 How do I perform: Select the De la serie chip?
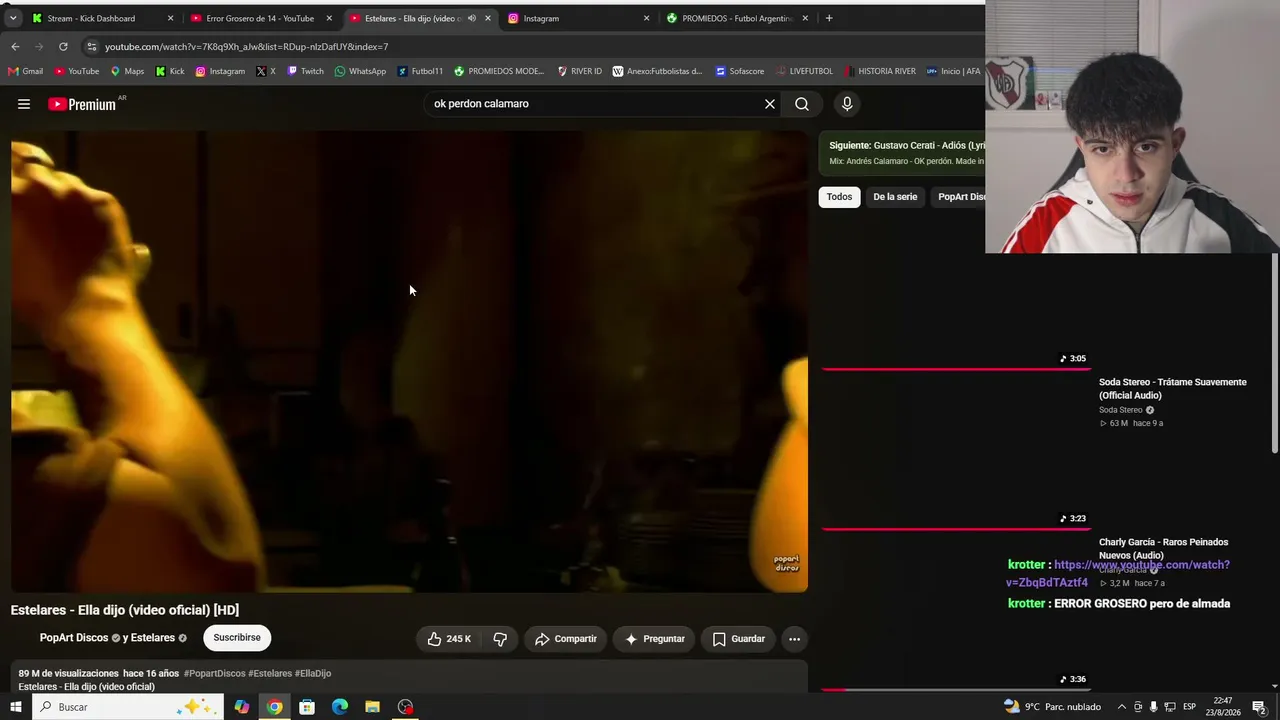pyautogui.click(x=895, y=197)
